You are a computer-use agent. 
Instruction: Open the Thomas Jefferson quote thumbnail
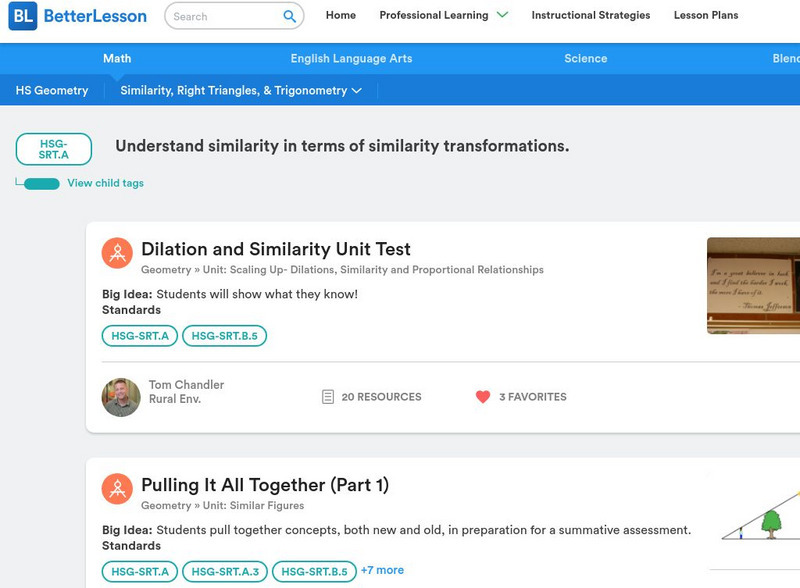click(753, 285)
